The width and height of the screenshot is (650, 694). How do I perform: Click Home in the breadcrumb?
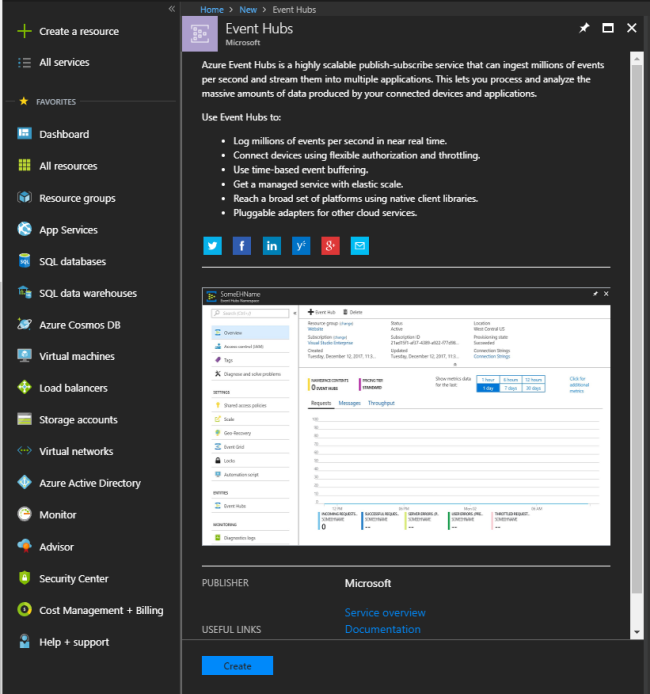point(212,10)
